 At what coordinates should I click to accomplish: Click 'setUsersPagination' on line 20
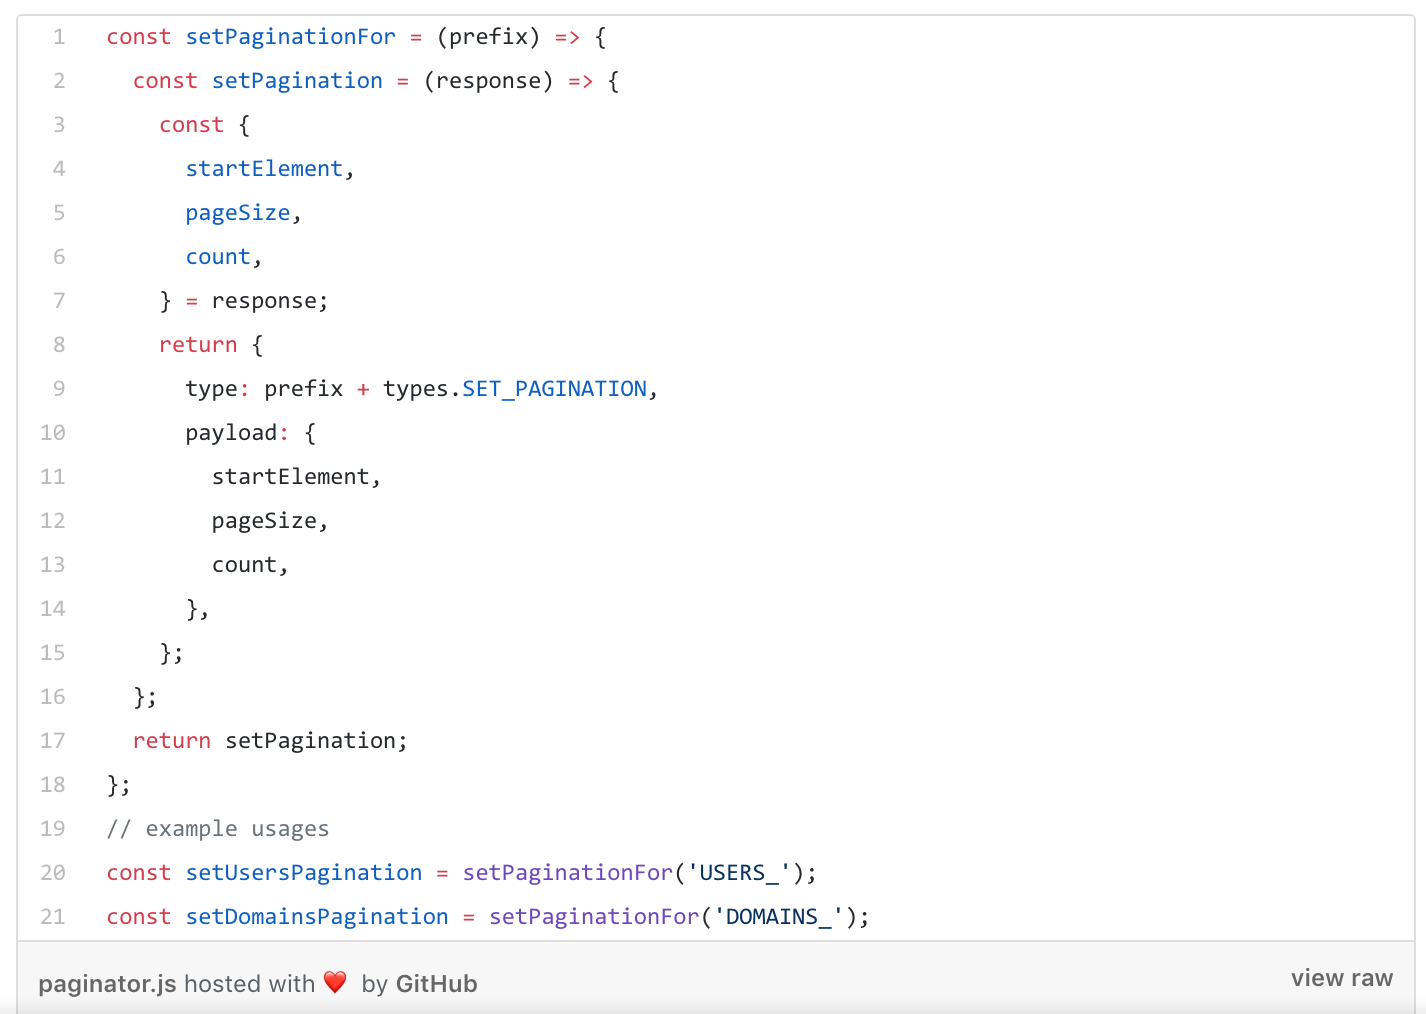304,873
